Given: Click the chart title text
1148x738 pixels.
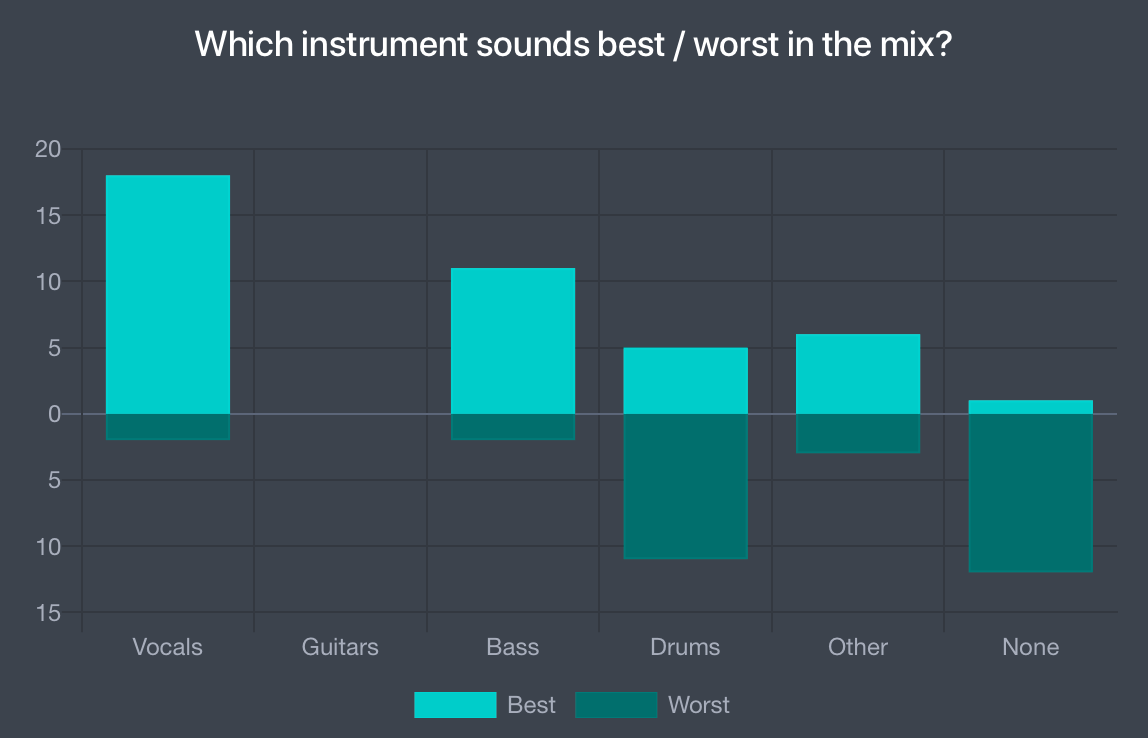Looking at the screenshot, I should pyautogui.click(x=573, y=45).
